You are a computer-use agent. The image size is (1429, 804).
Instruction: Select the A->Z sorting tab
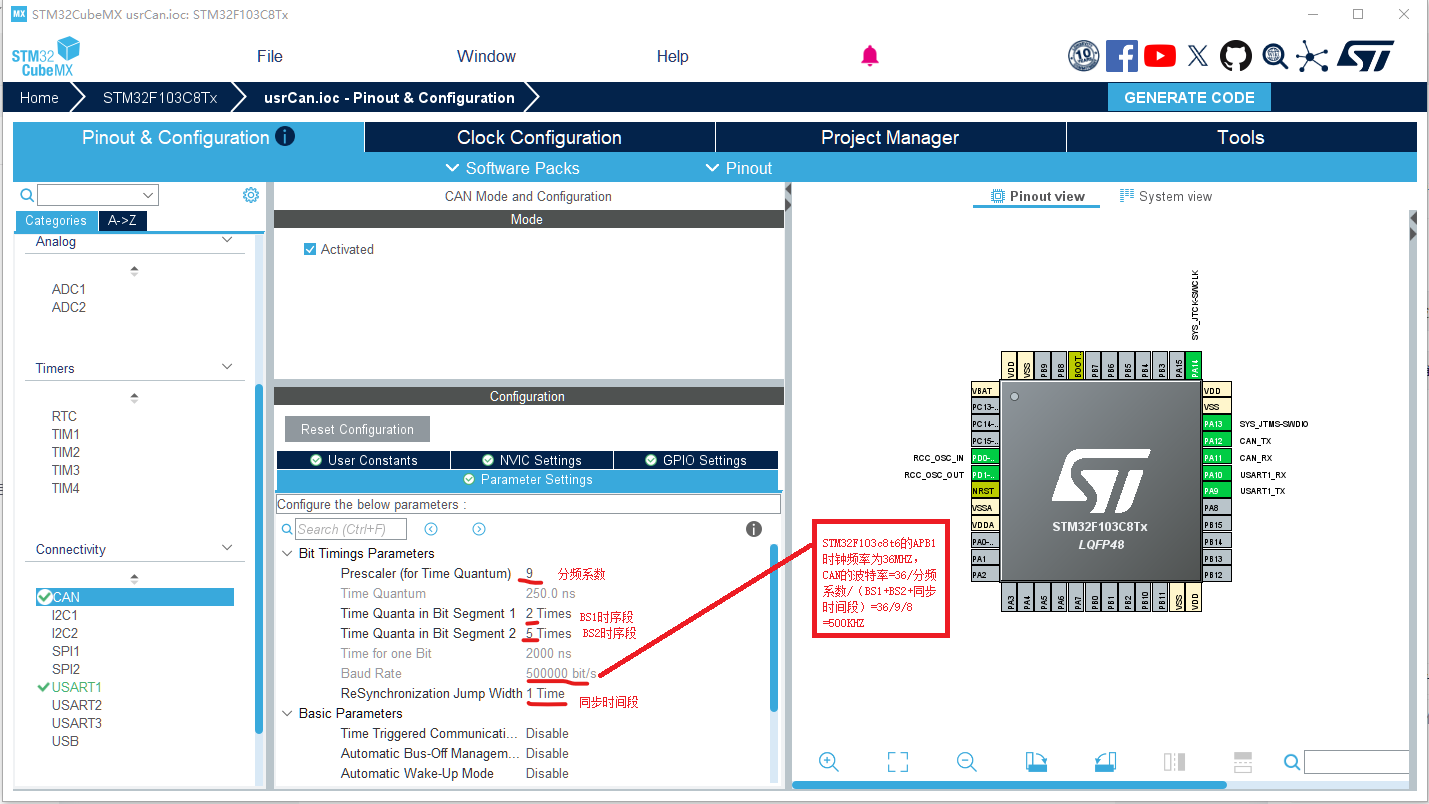[x=123, y=221]
